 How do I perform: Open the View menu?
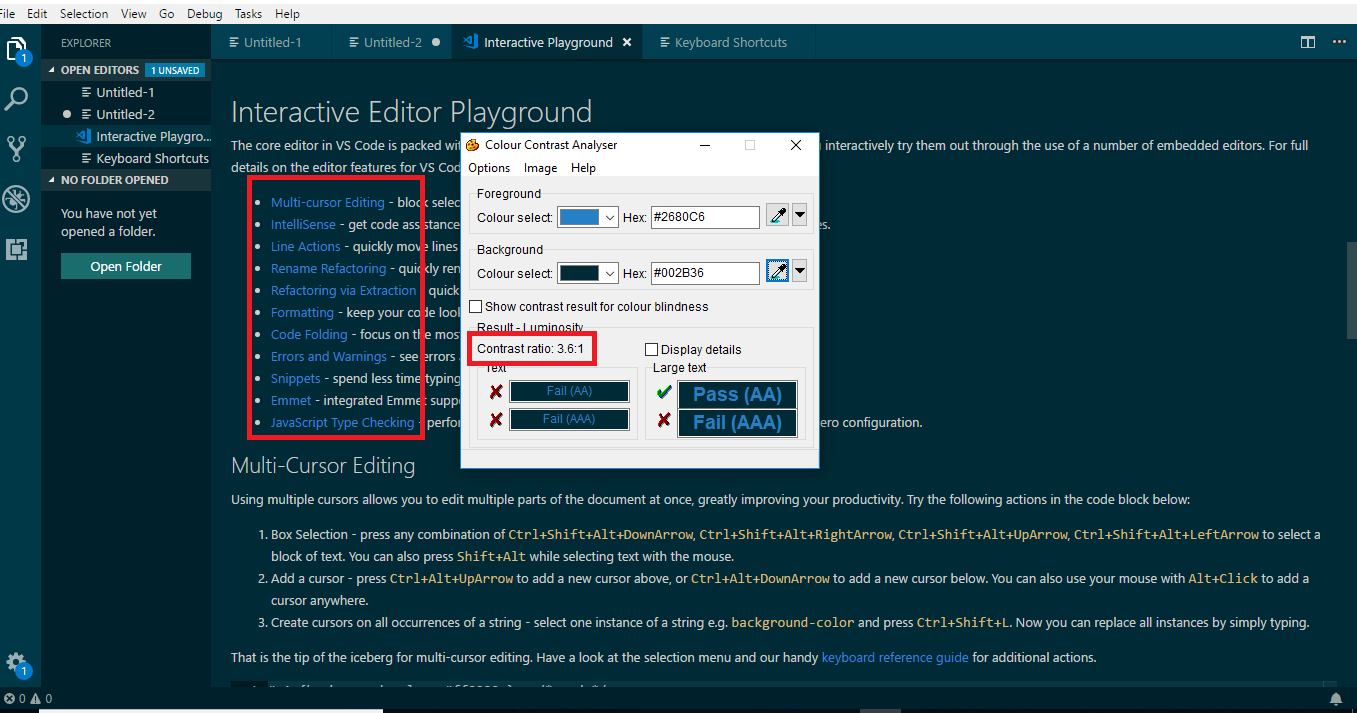click(133, 14)
